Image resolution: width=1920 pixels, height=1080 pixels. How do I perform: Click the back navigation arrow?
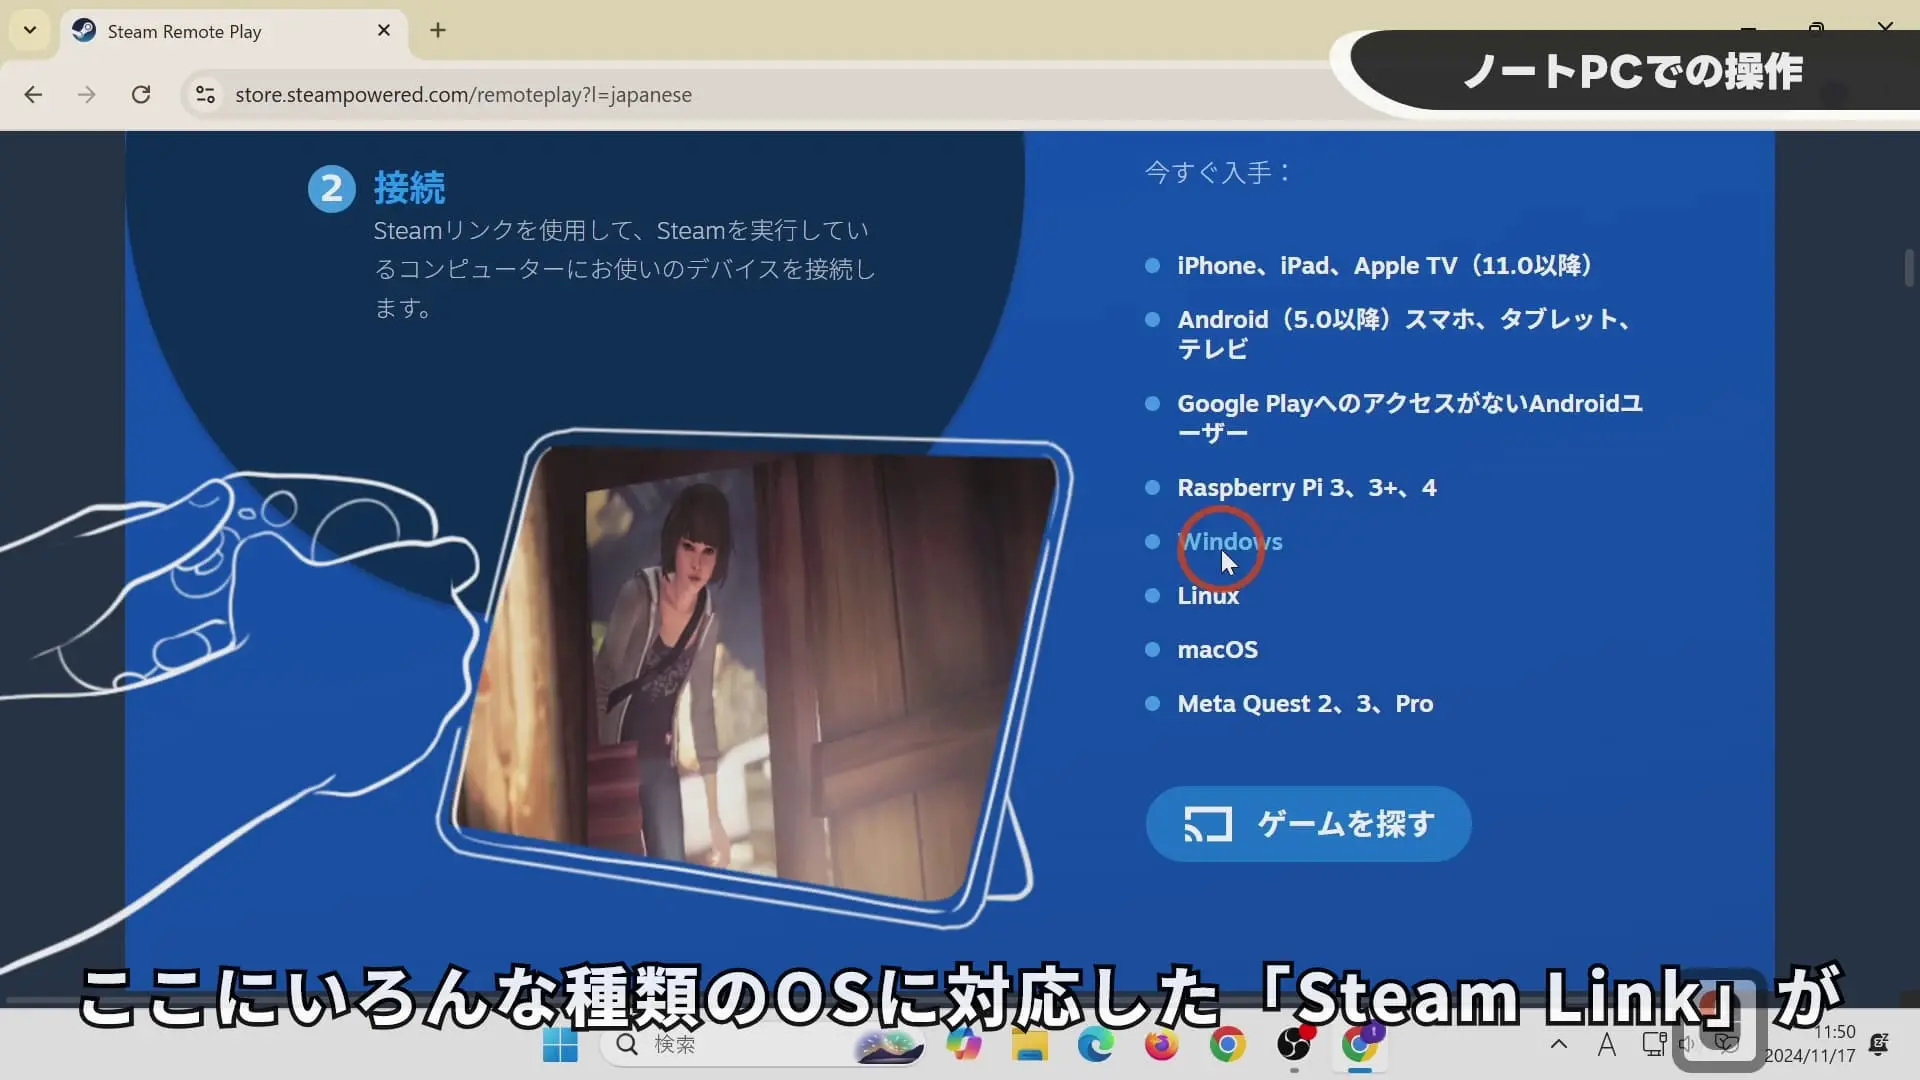33,94
